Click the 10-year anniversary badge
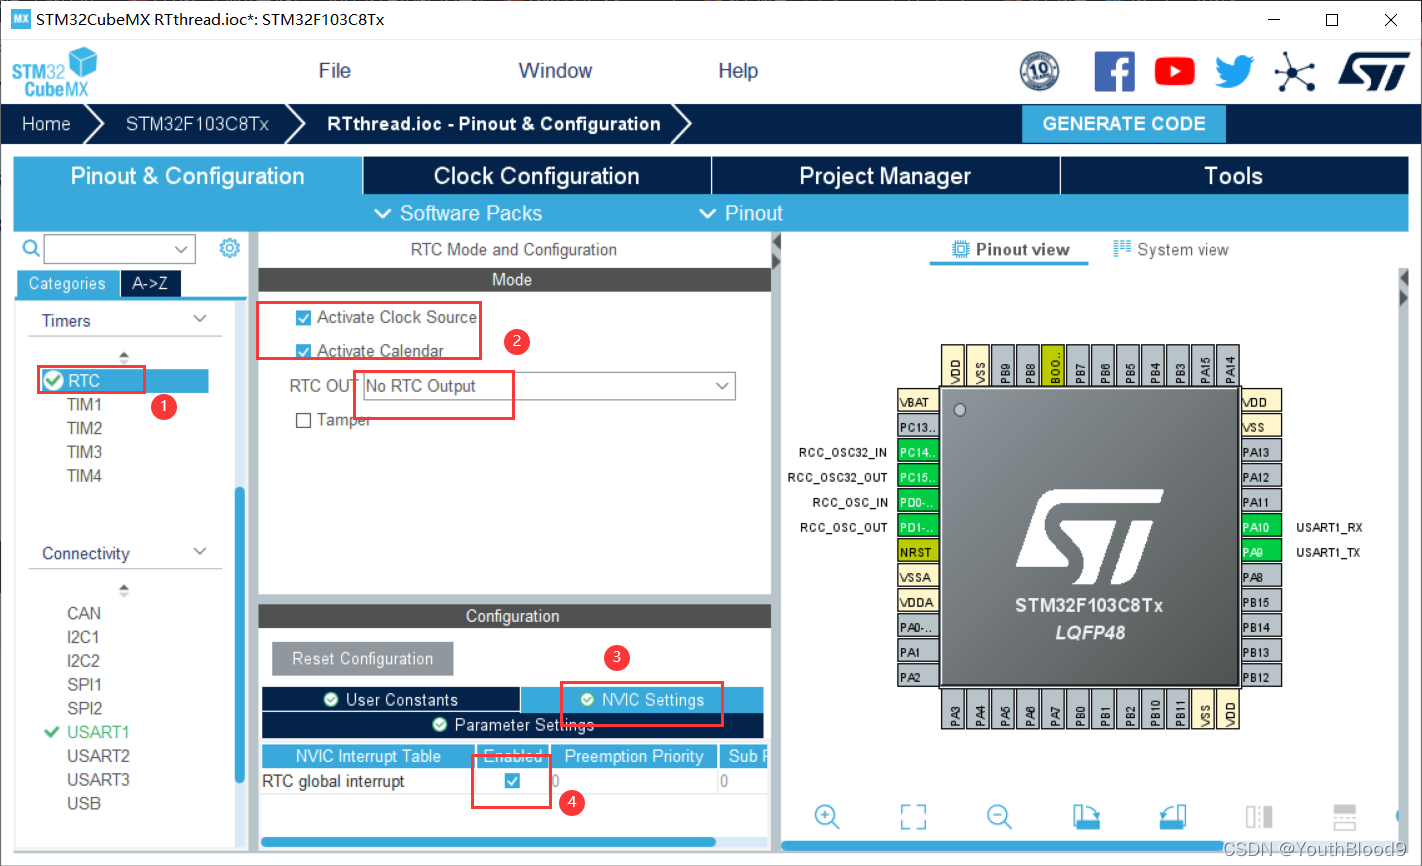The image size is (1422, 866). click(1039, 71)
